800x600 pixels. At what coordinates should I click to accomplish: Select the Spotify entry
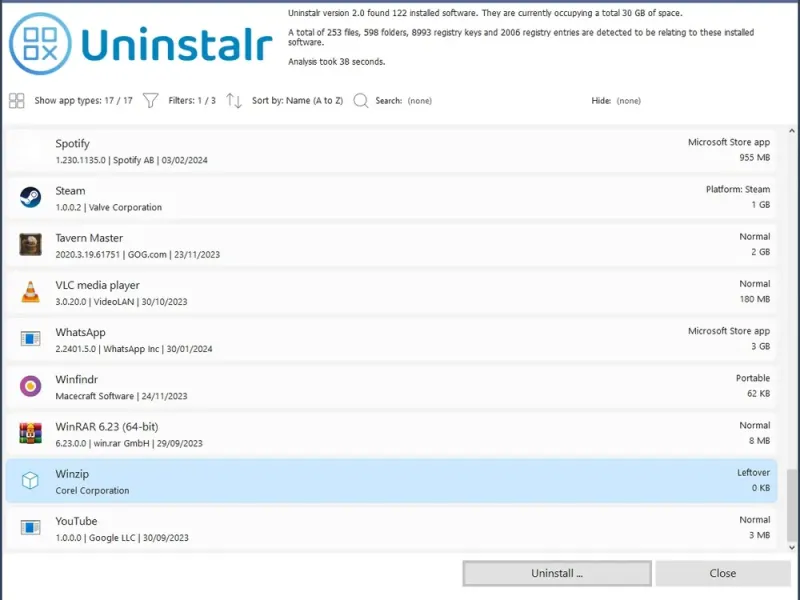coord(391,151)
